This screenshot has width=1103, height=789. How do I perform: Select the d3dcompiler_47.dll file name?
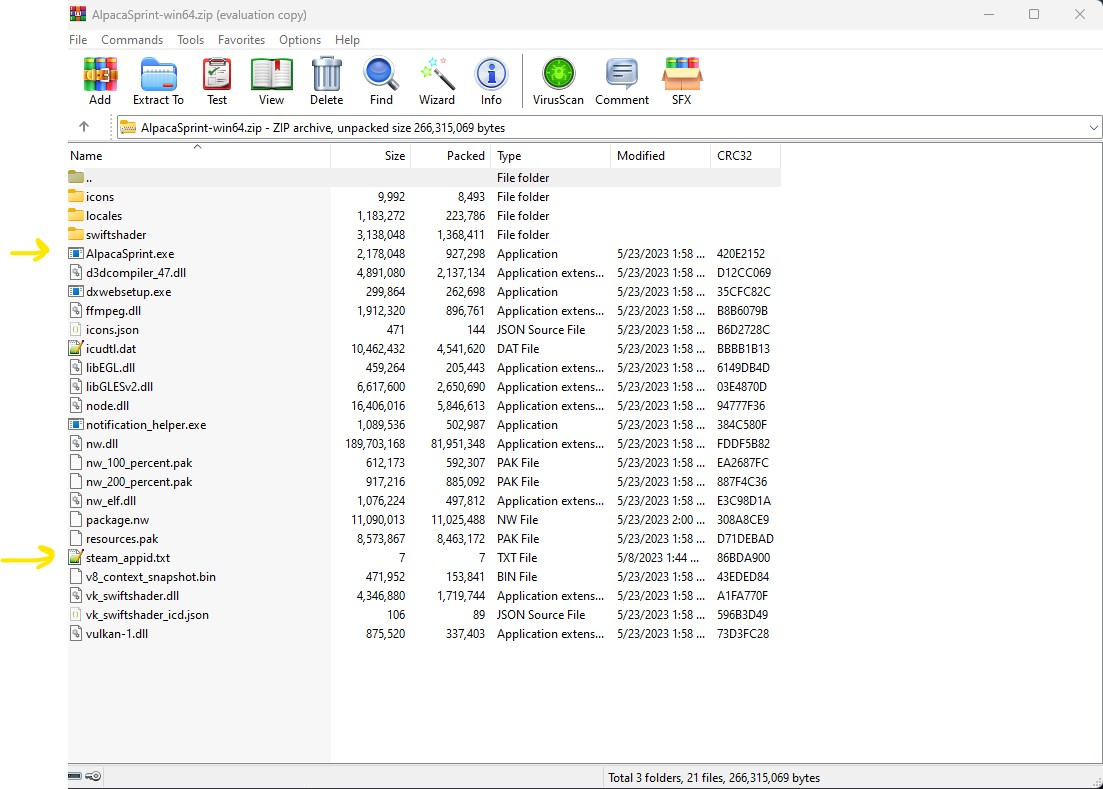click(136, 272)
